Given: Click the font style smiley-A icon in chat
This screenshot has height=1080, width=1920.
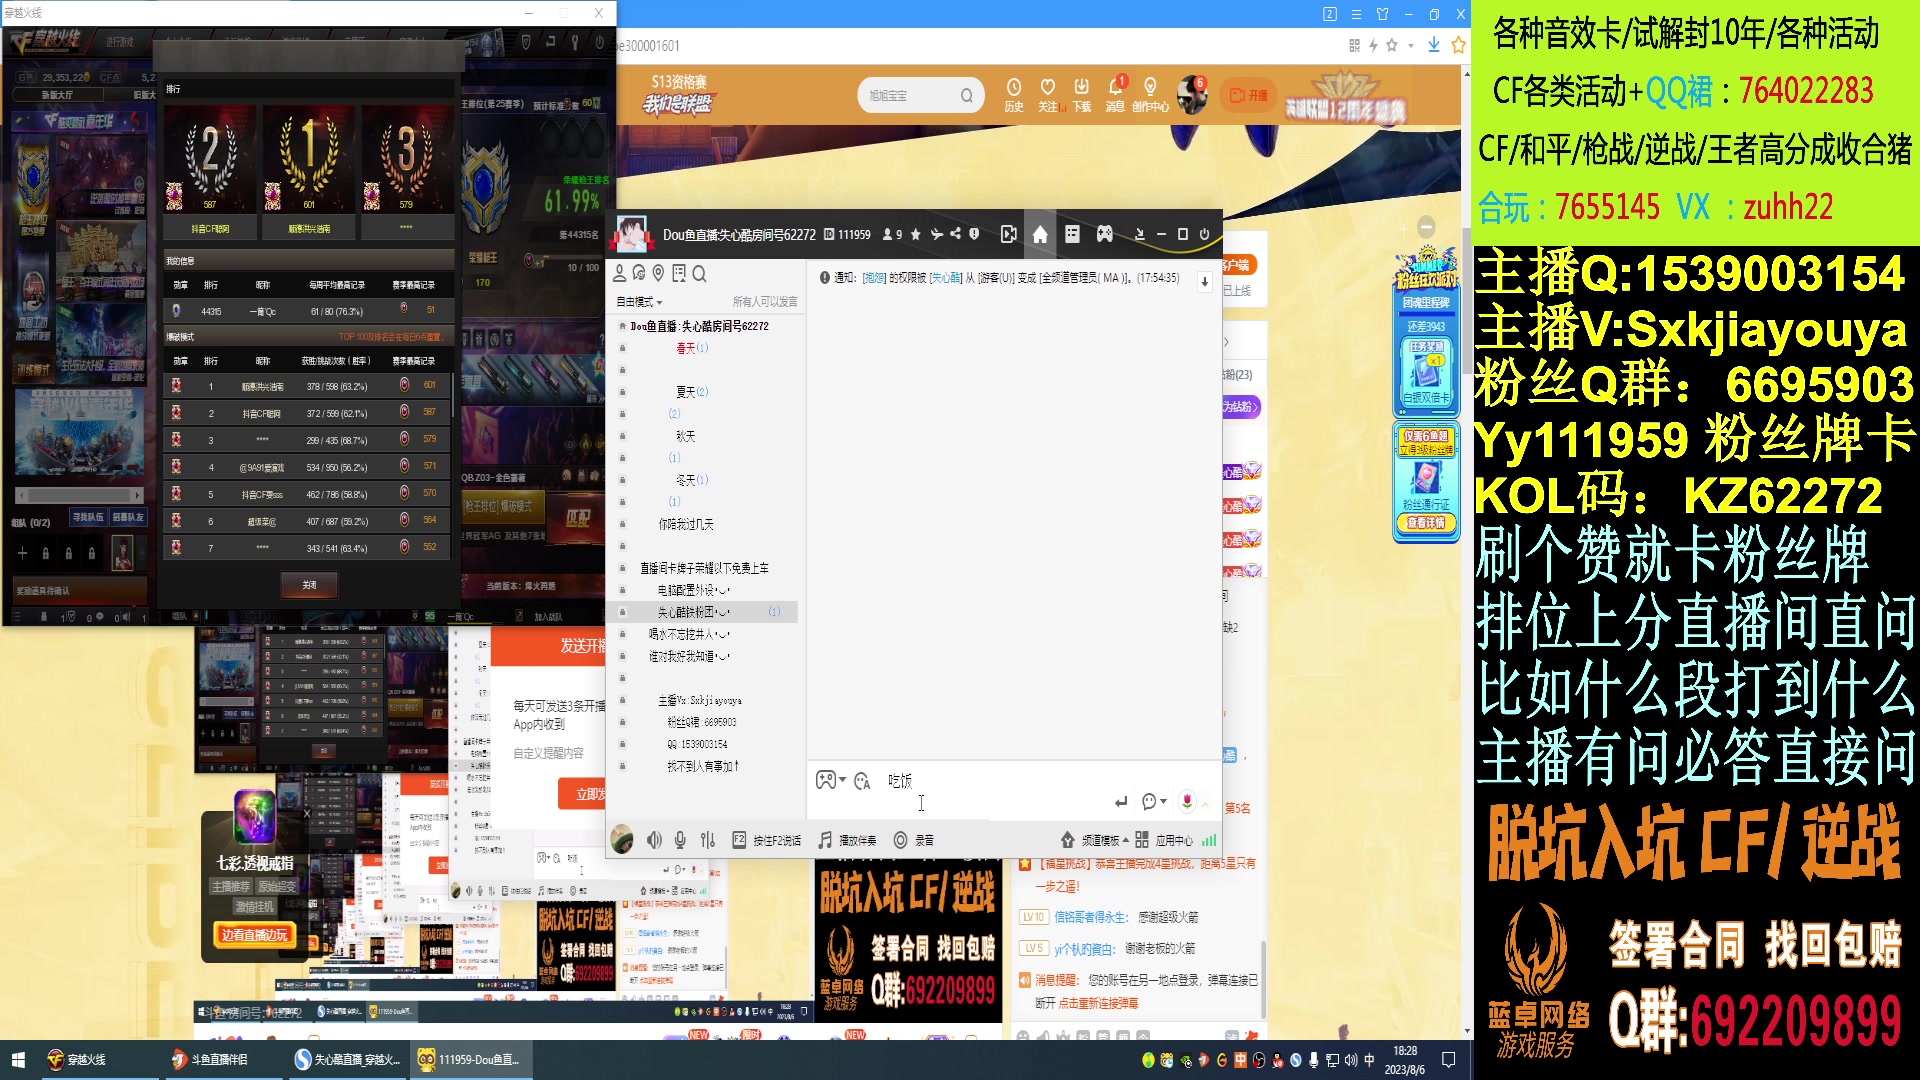Looking at the screenshot, I should tap(862, 780).
